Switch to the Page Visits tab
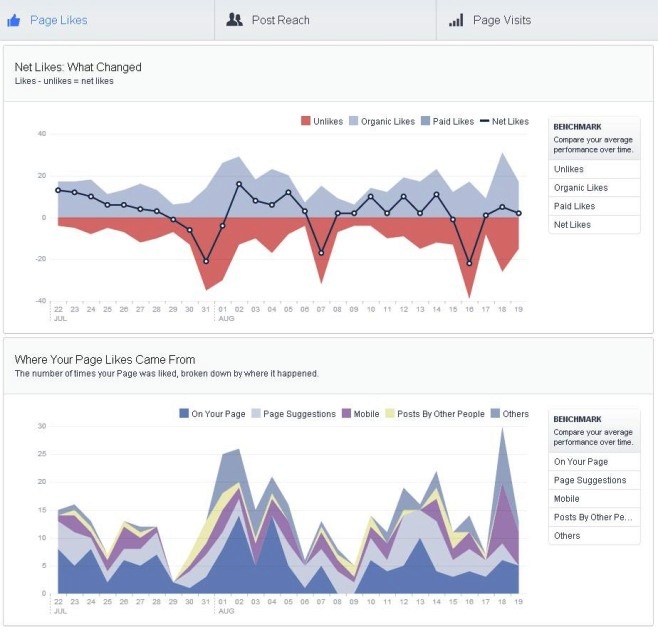 (x=501, y=20)
